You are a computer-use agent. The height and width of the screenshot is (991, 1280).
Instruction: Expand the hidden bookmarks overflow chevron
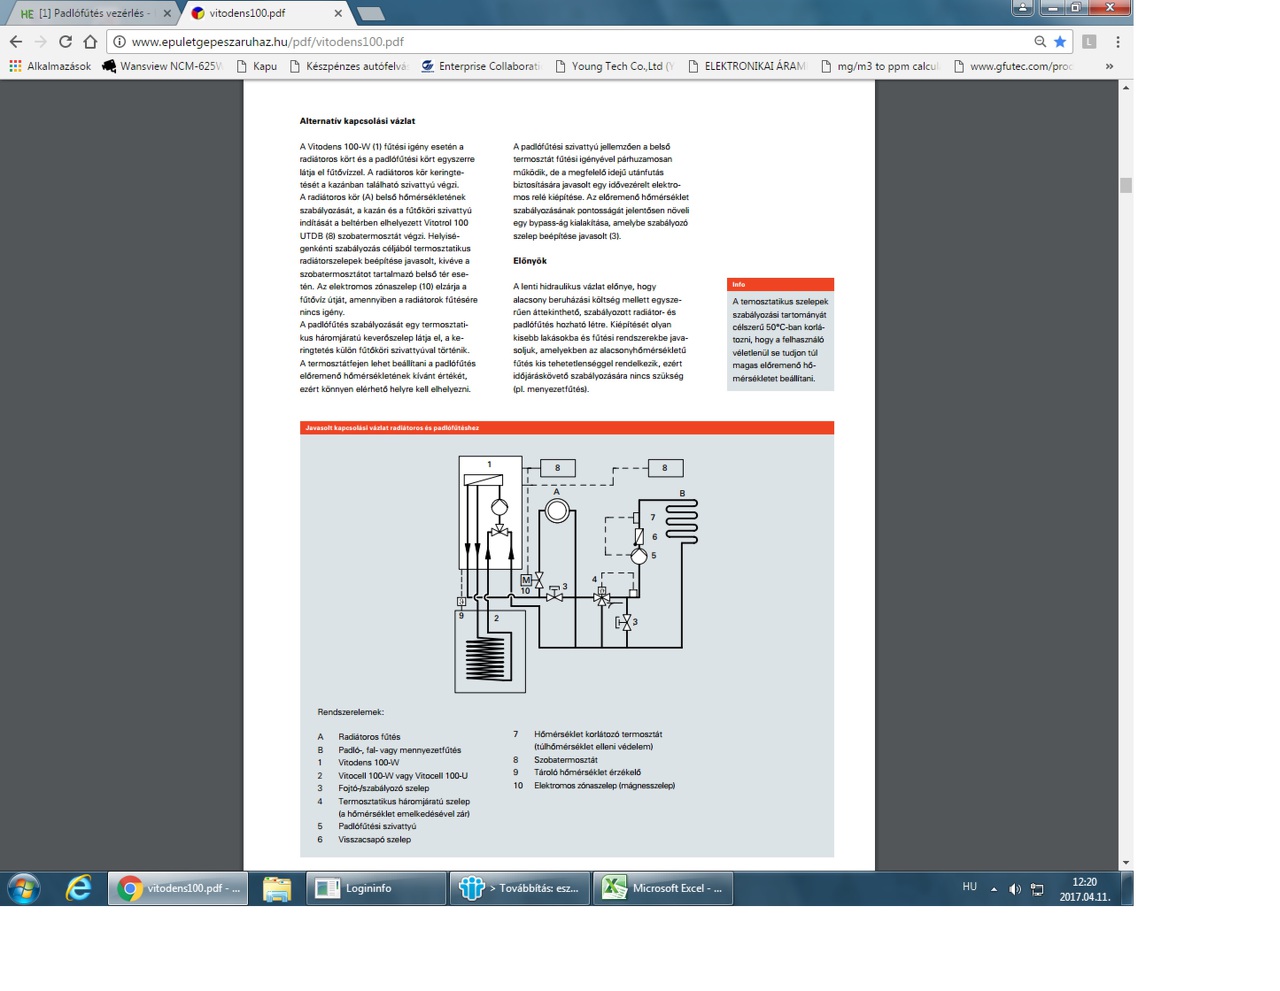1109,66
